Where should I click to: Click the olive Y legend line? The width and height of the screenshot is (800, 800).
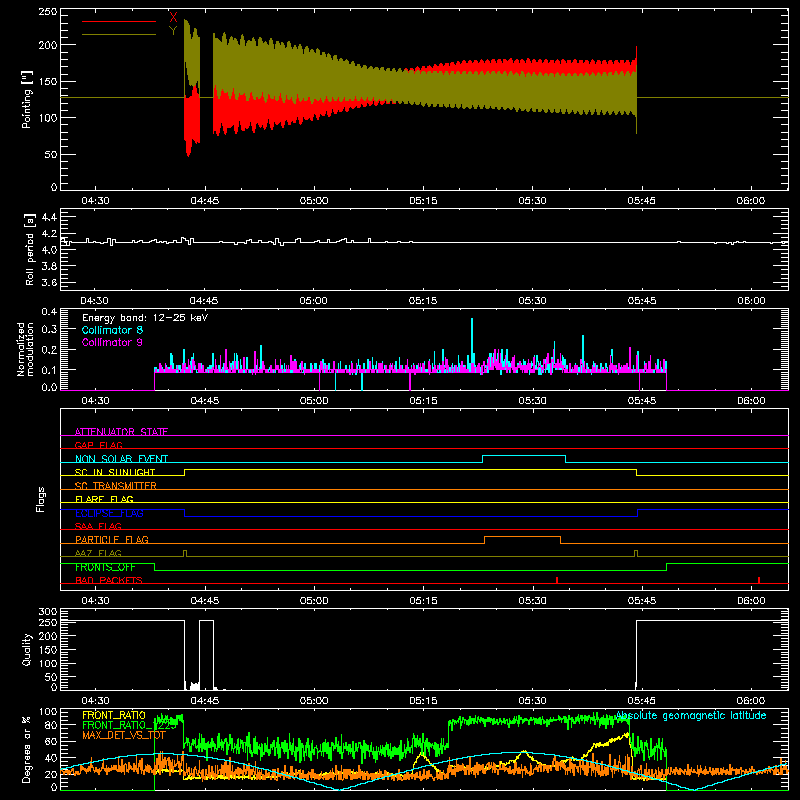click(x=119, y=35)
